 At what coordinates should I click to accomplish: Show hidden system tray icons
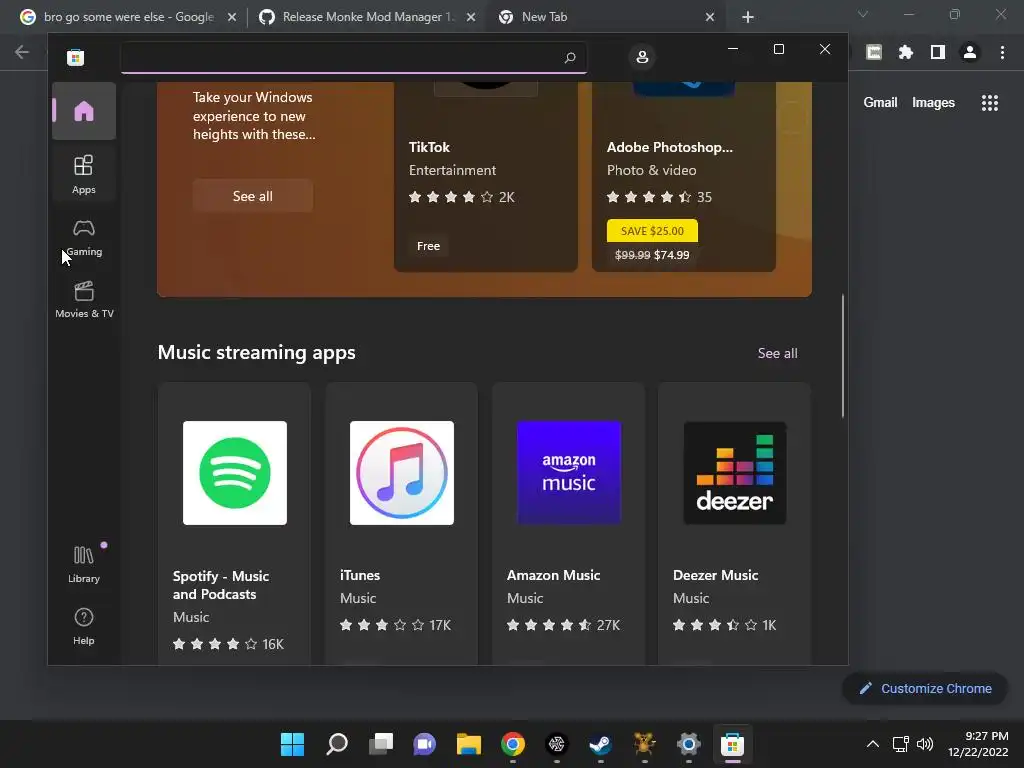click(x=872, y=744)
